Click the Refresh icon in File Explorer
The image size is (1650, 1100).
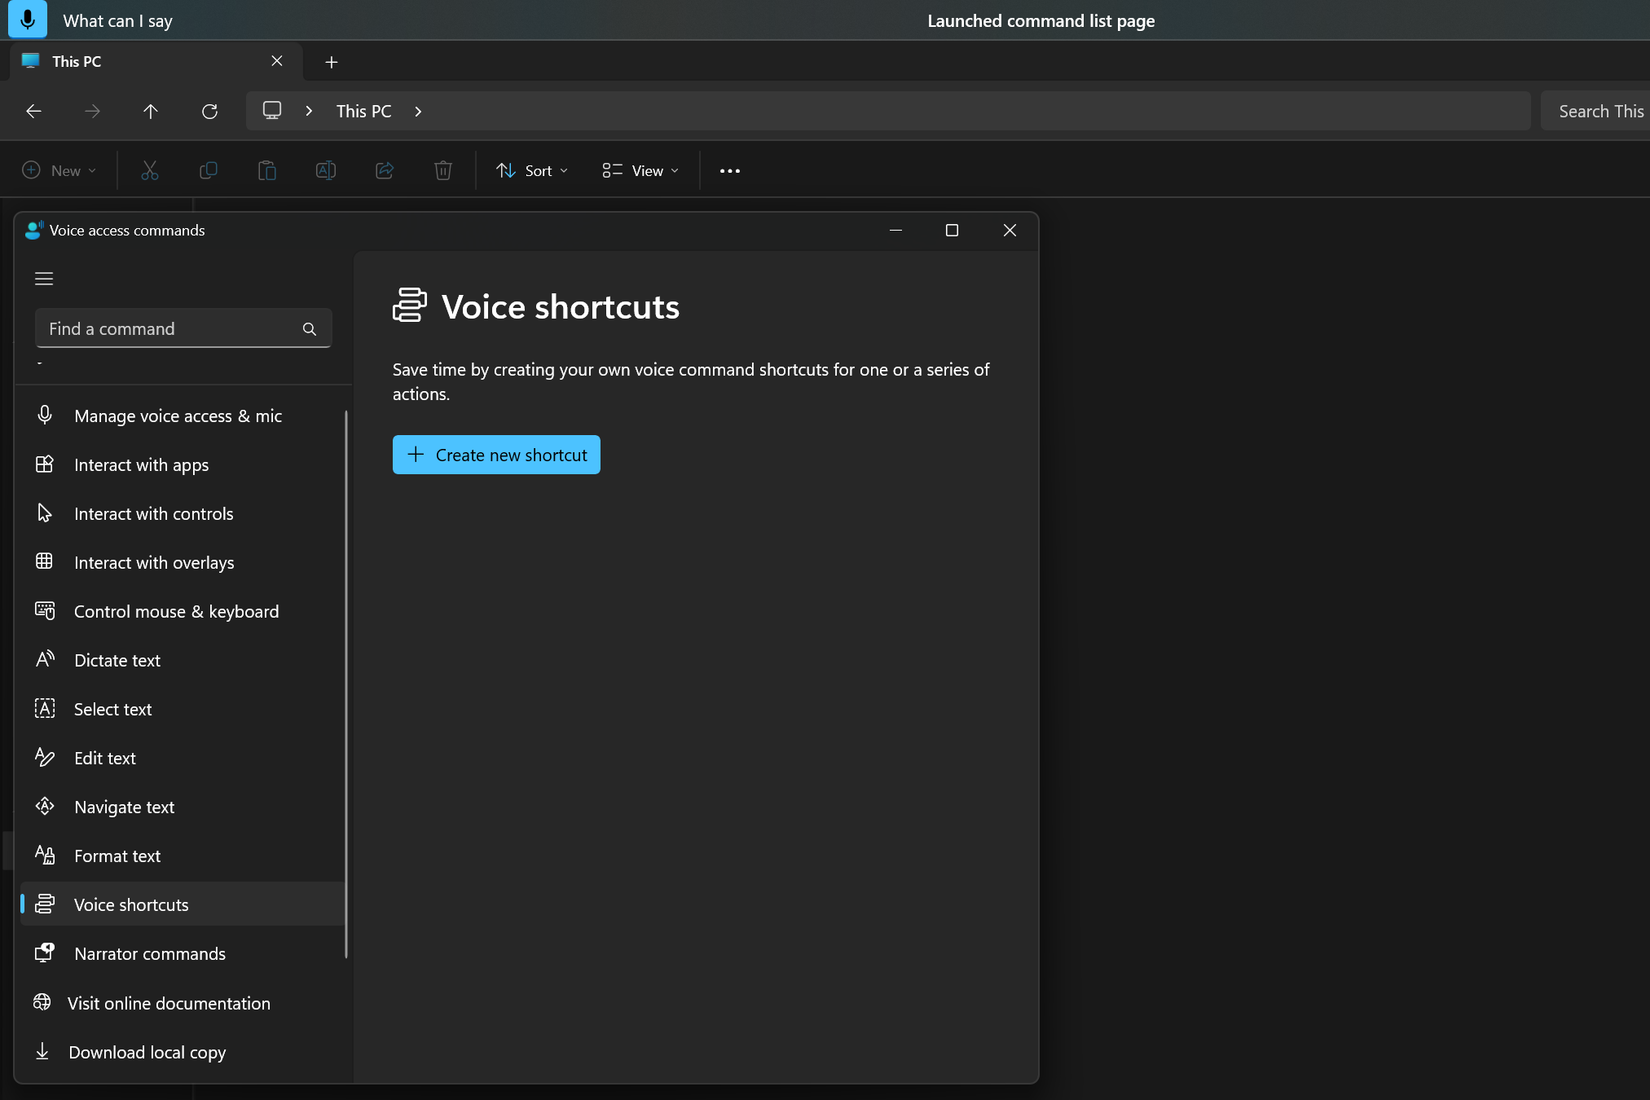209,111
